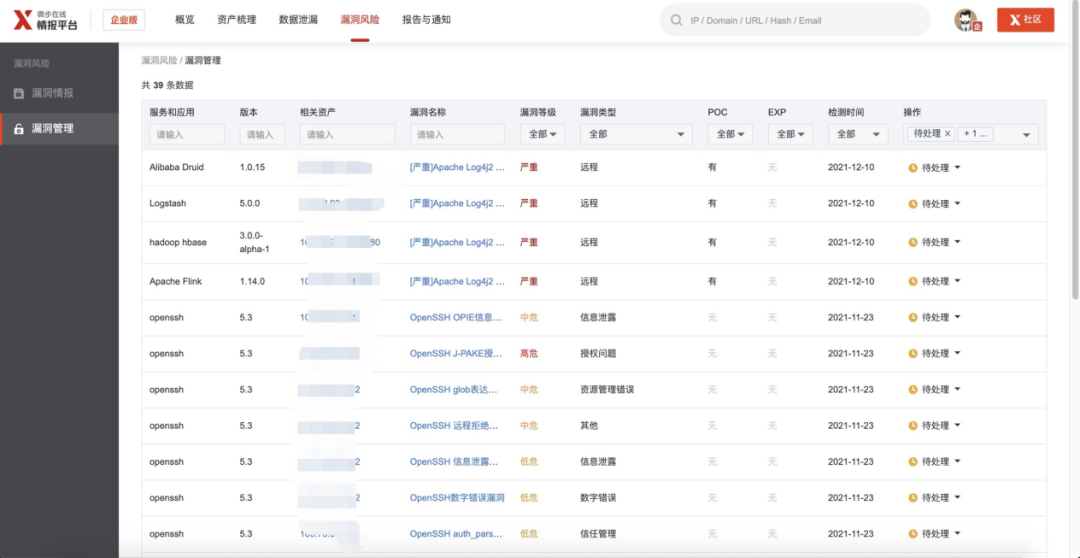Click the 版本 filter input
The image size is (1080, 558).
(262, 134)
